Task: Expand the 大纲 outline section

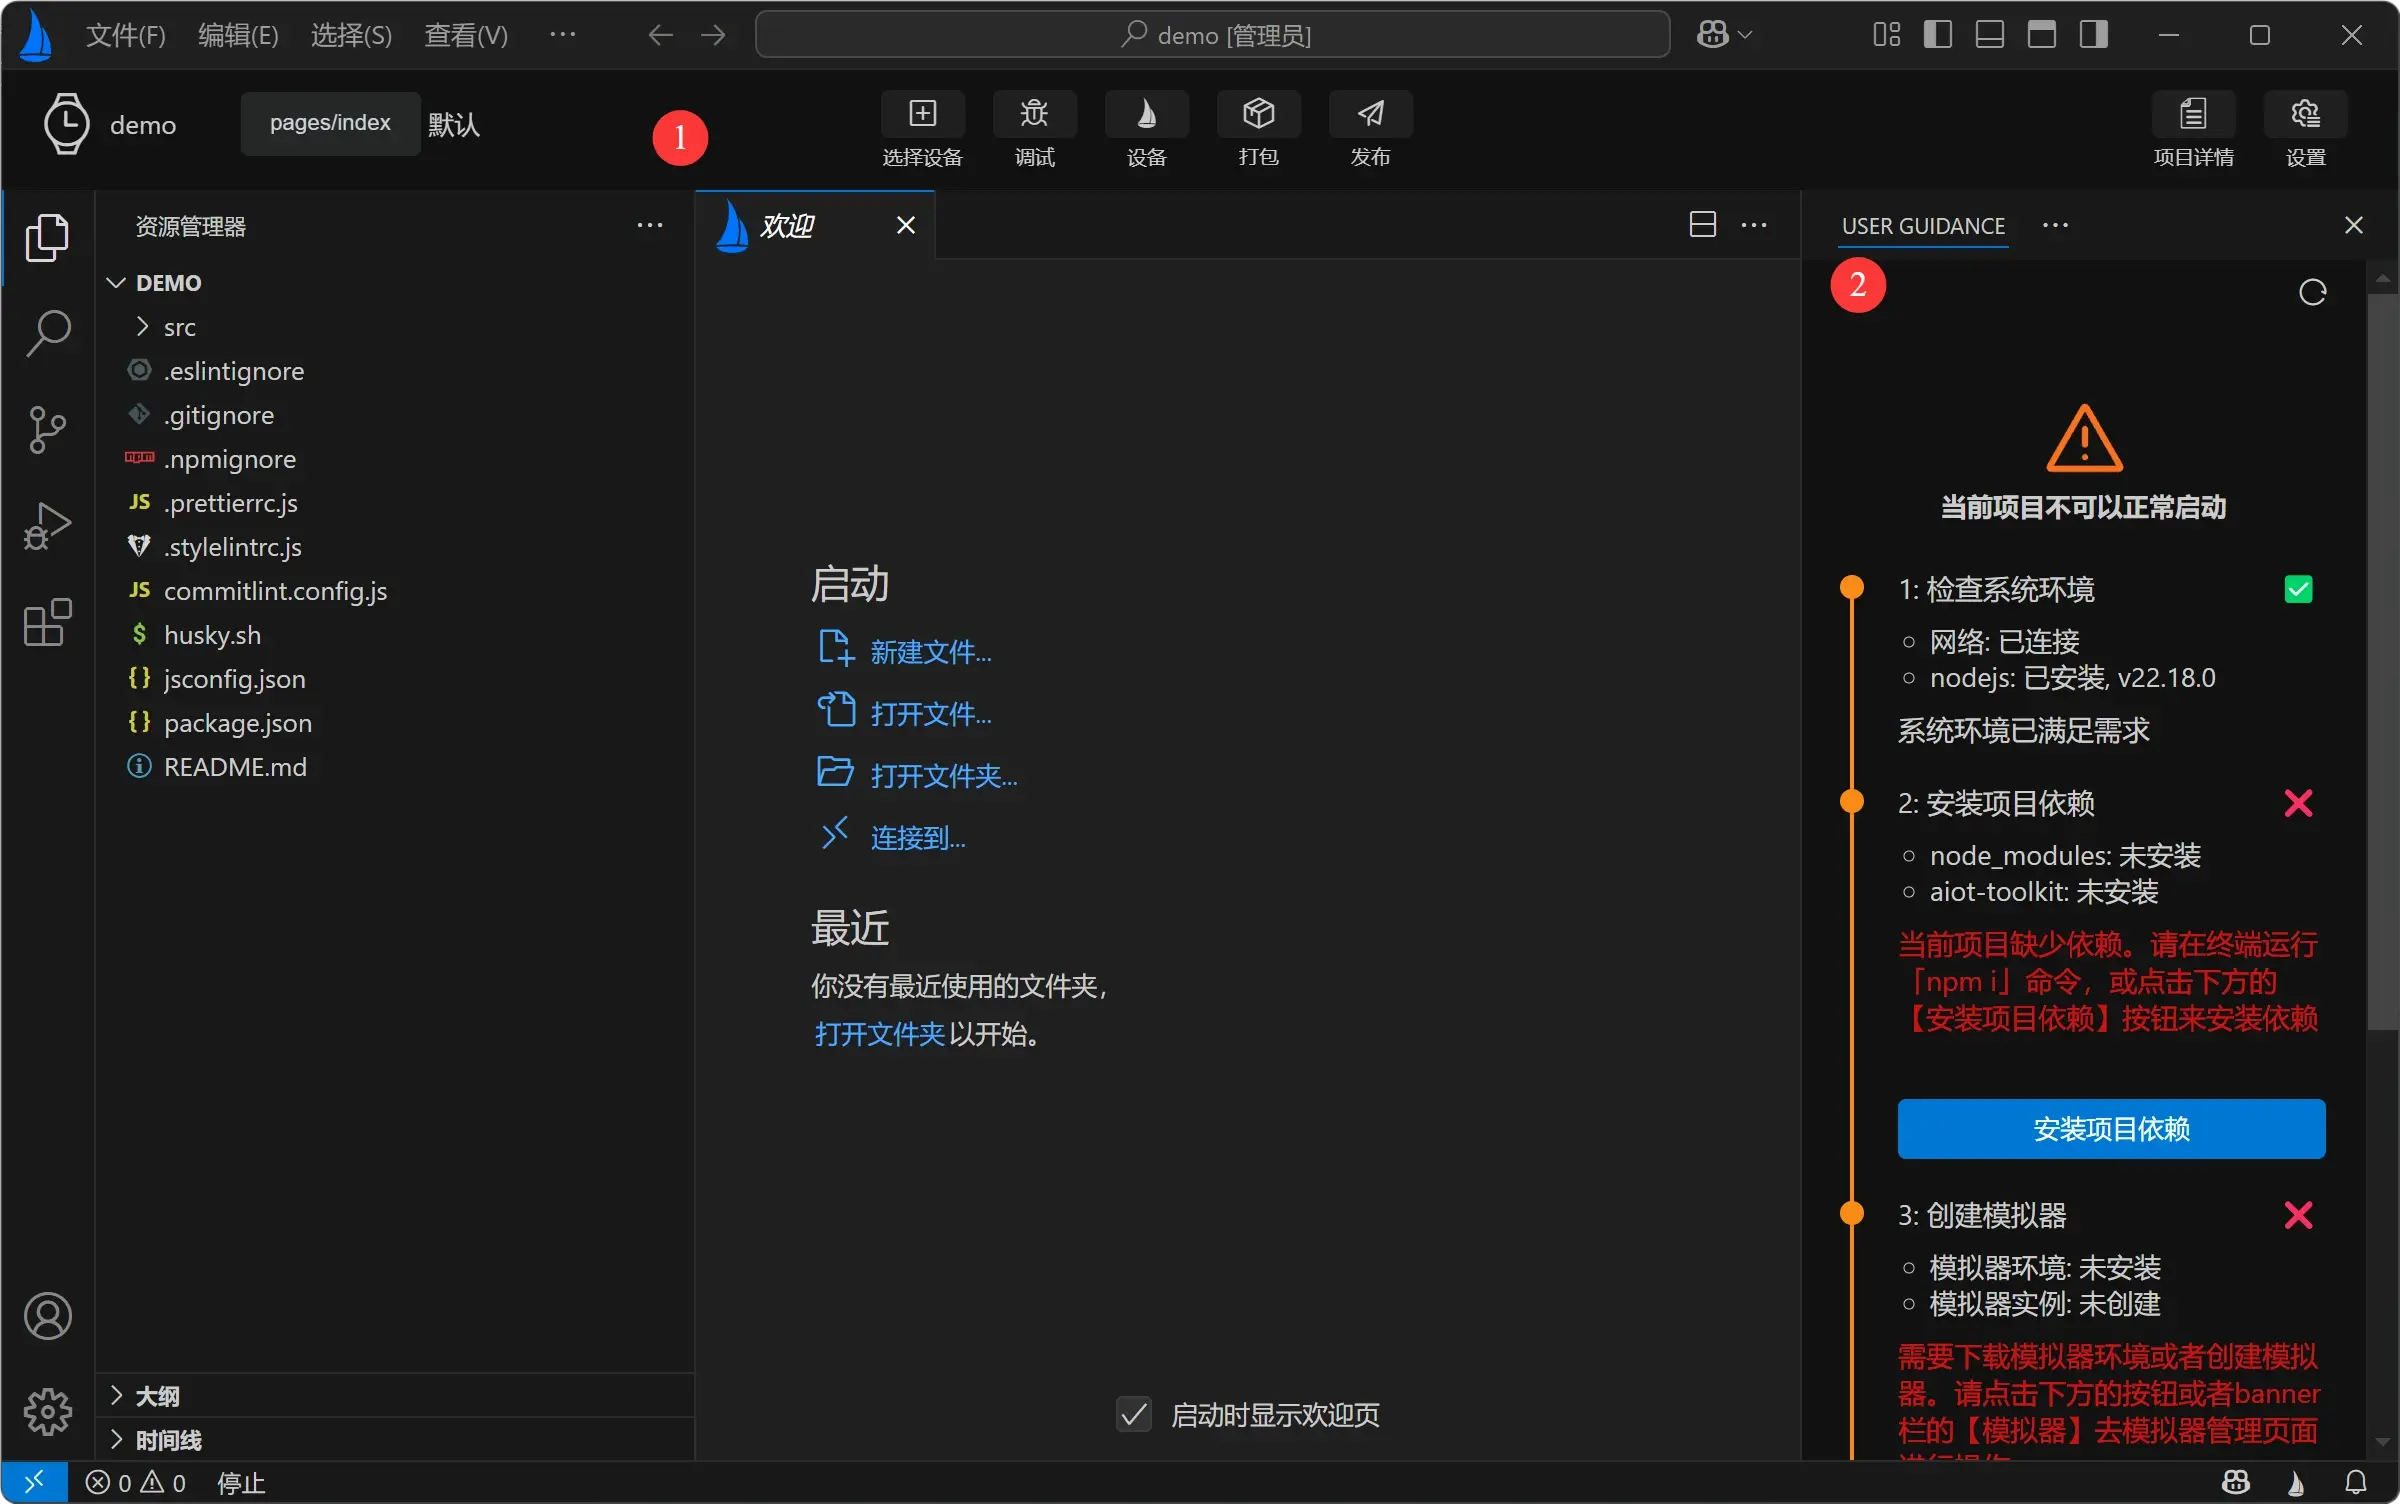Action: point(116,1395)
